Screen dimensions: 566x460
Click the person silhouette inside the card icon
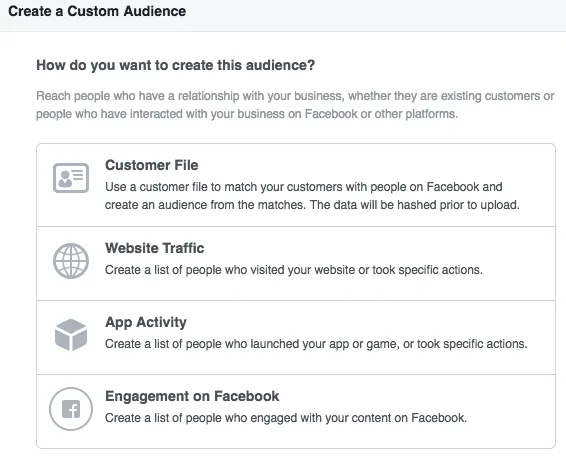click(x=65, y=179)
